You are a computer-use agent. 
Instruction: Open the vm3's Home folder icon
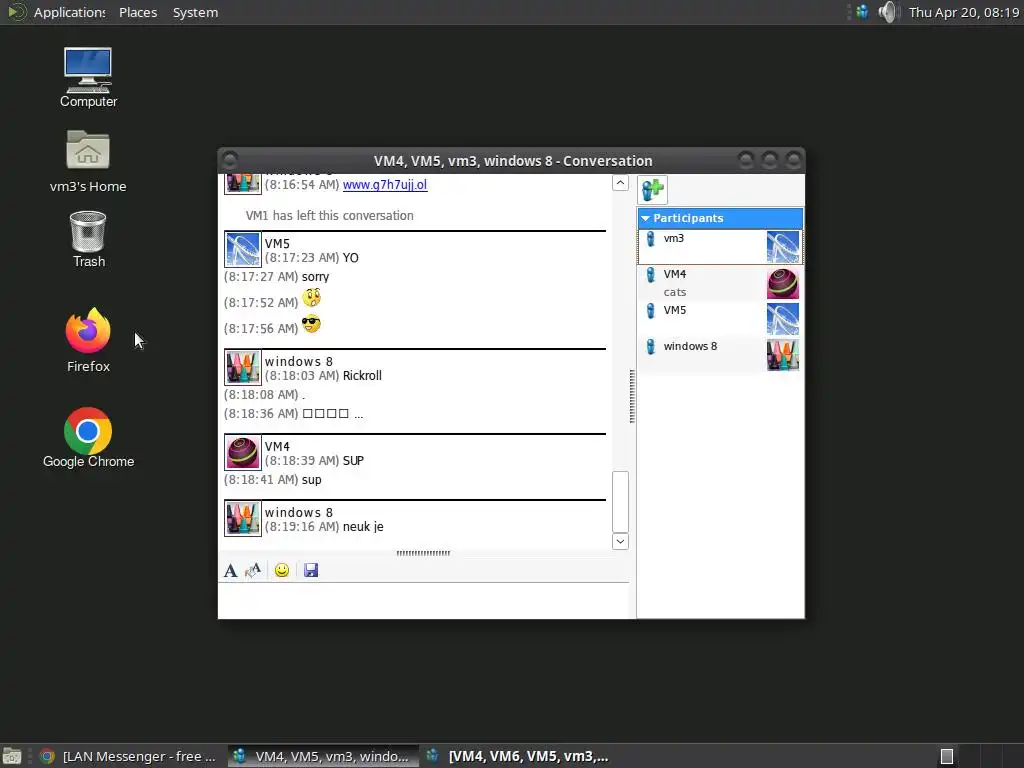click(88, 161)
